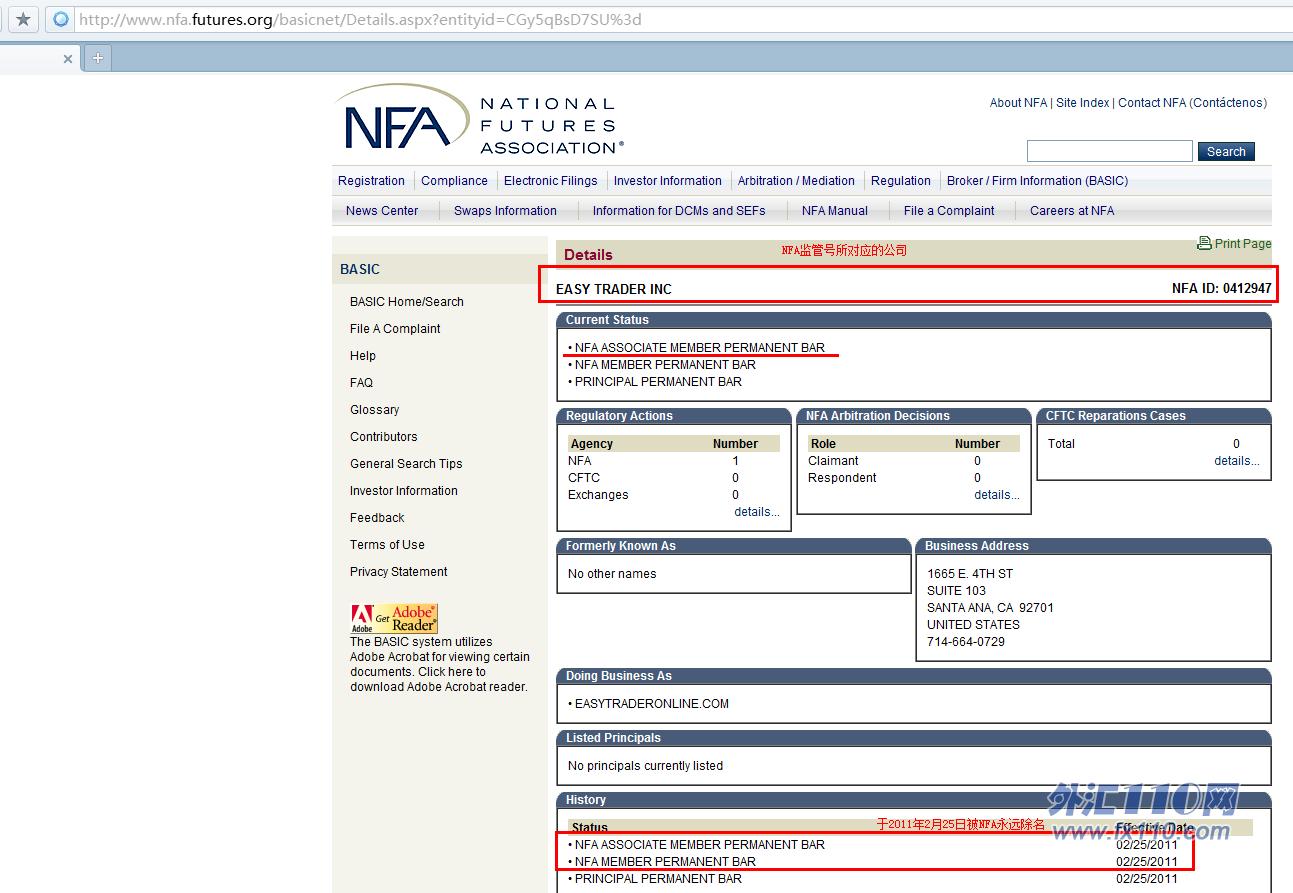Viewport: 1293px width, 893px height.
Task: Click the Print Page printer icon
Action: 1204,243
